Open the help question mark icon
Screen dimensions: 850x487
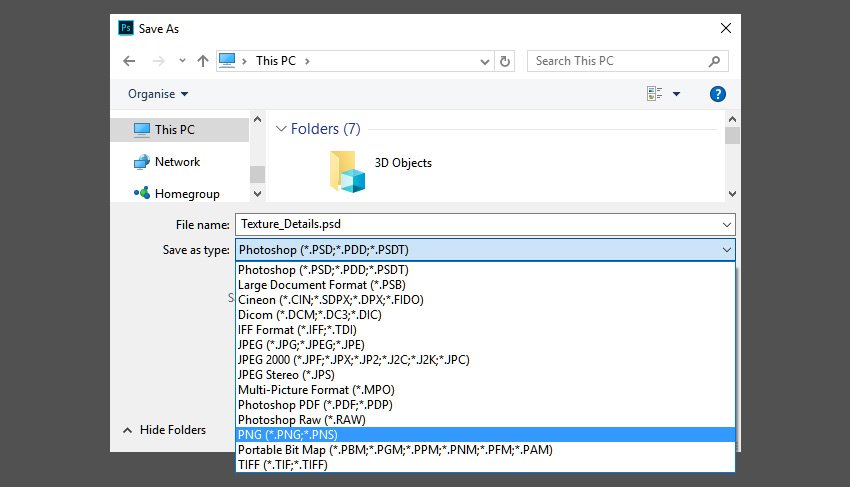717,94
